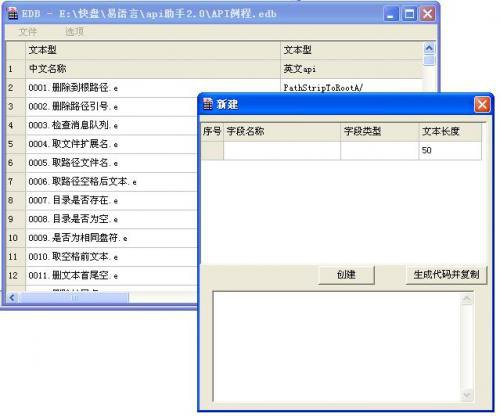Select the cell 0008.目录是否为空.e
This screenshot has height=417, width=500.
[x=111, y=219]
